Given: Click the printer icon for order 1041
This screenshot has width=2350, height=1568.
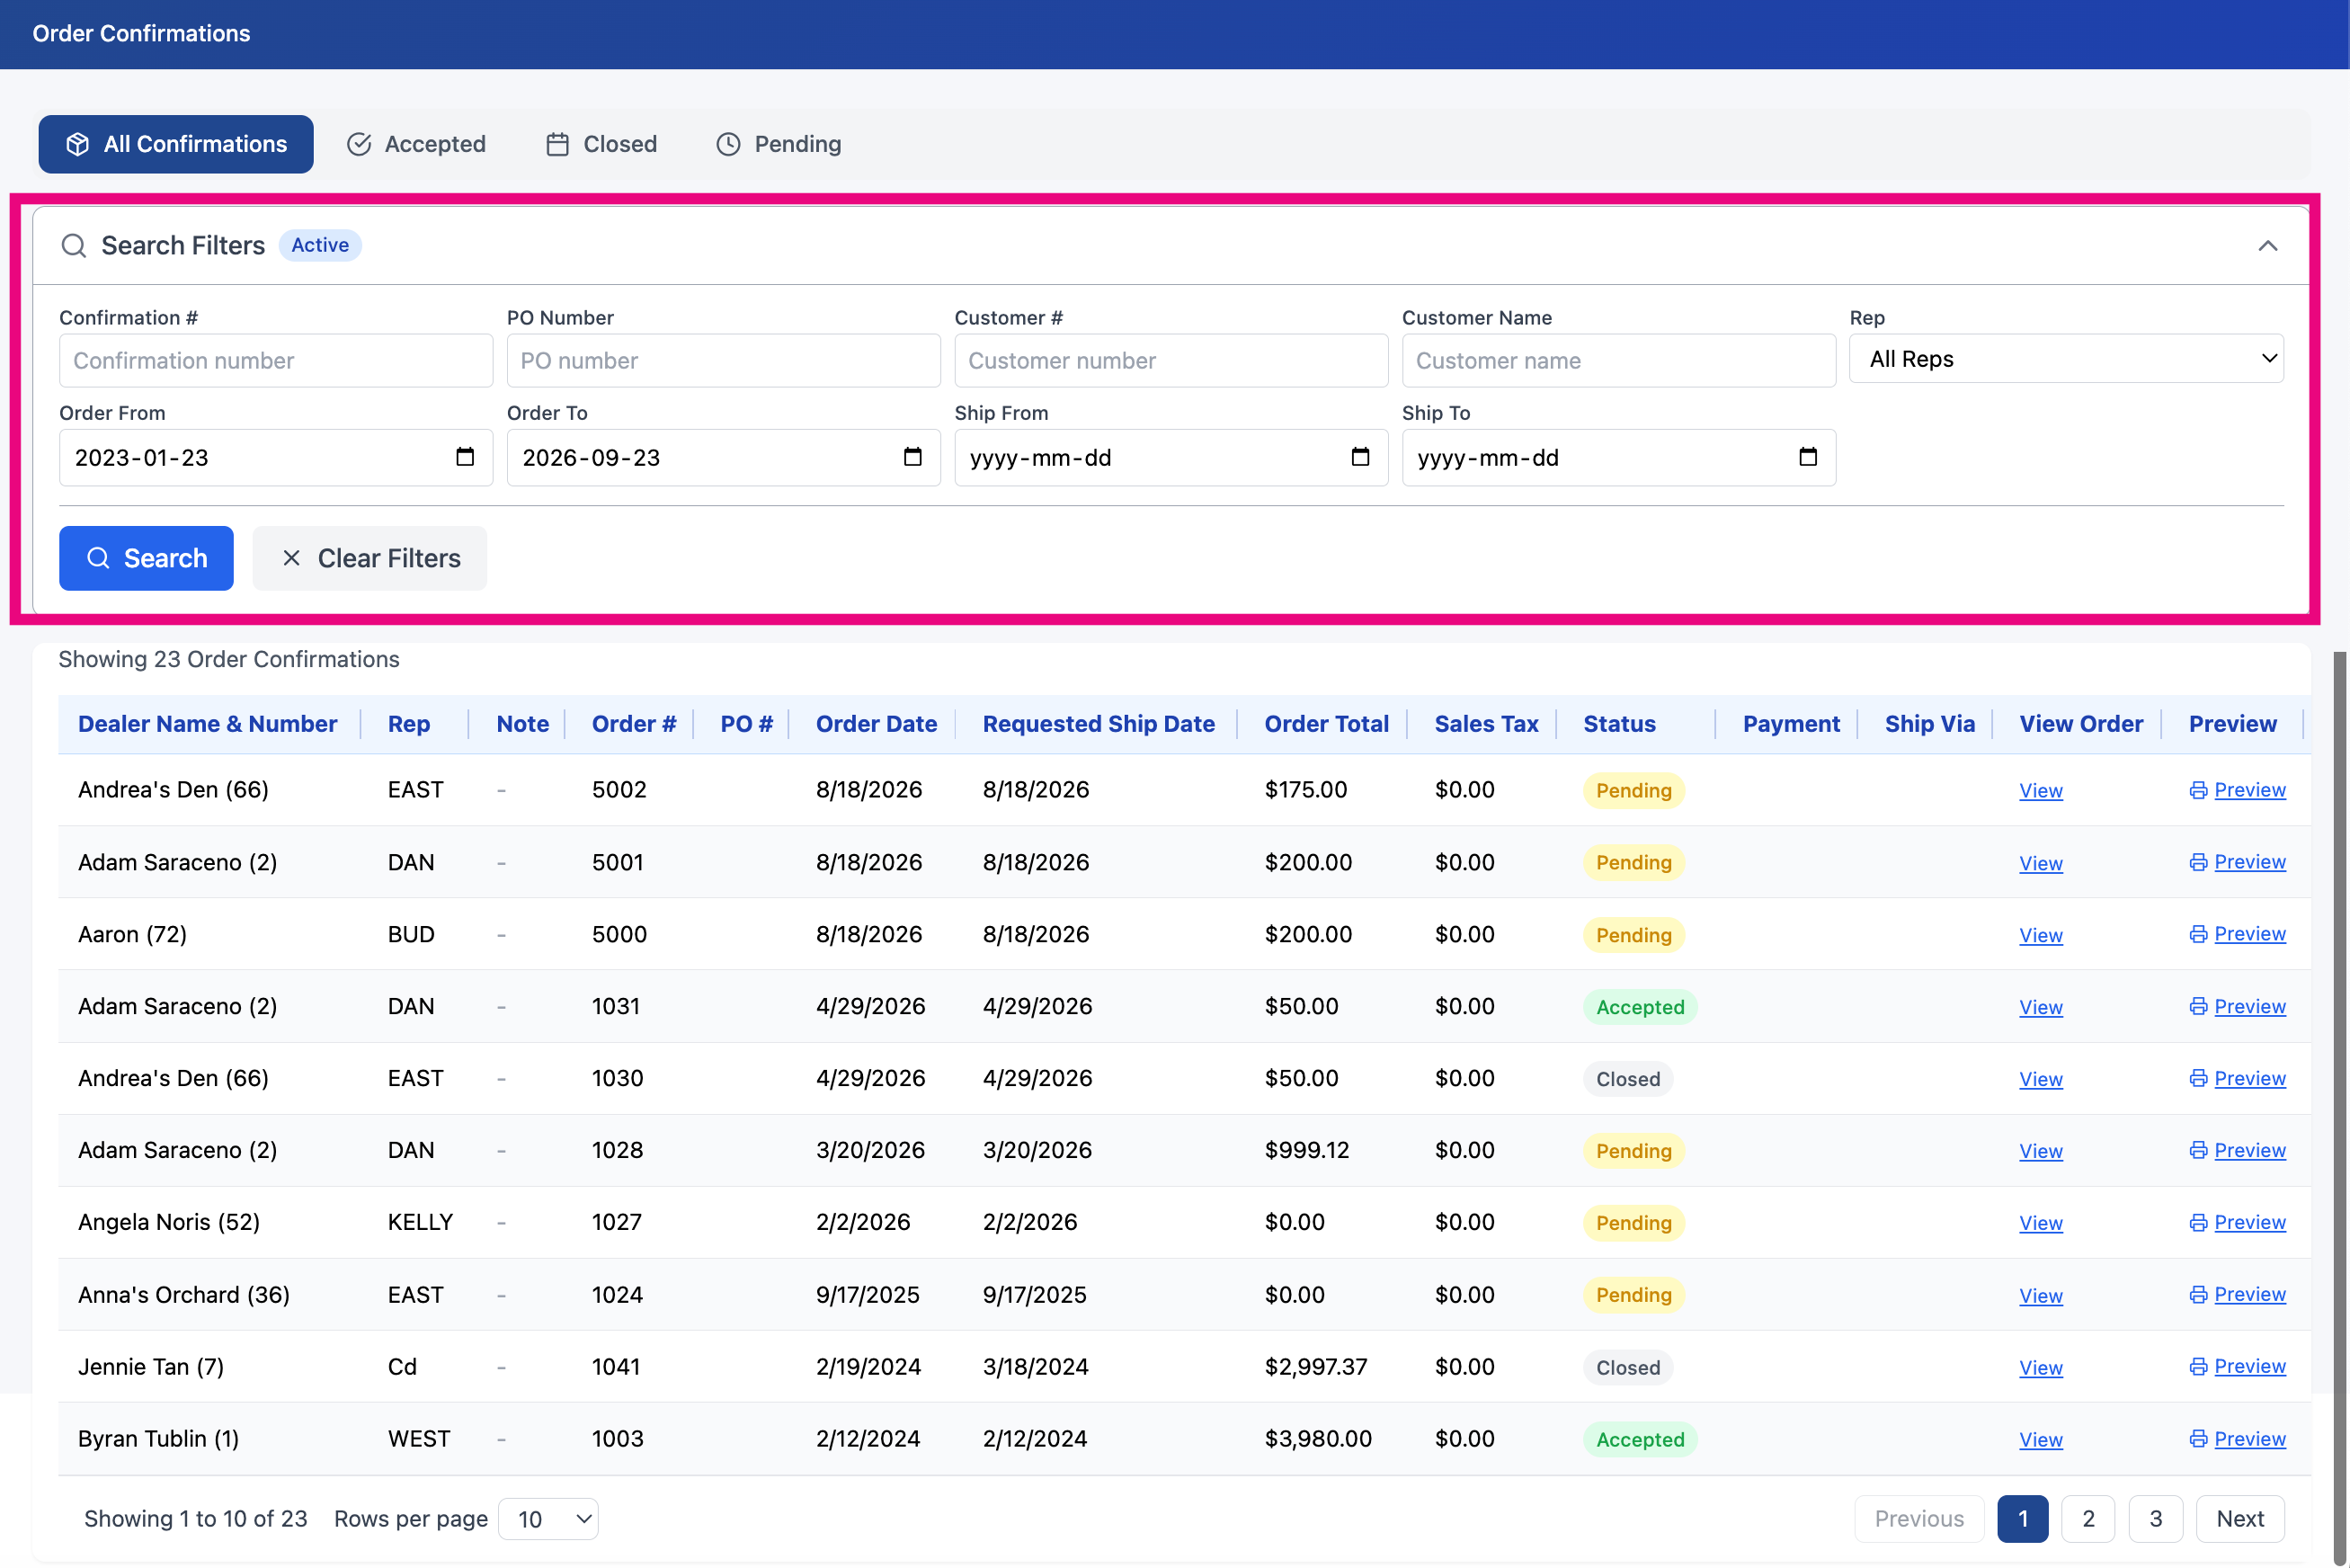Looking at the screenshot, I should click(x=2198, y=1366).
